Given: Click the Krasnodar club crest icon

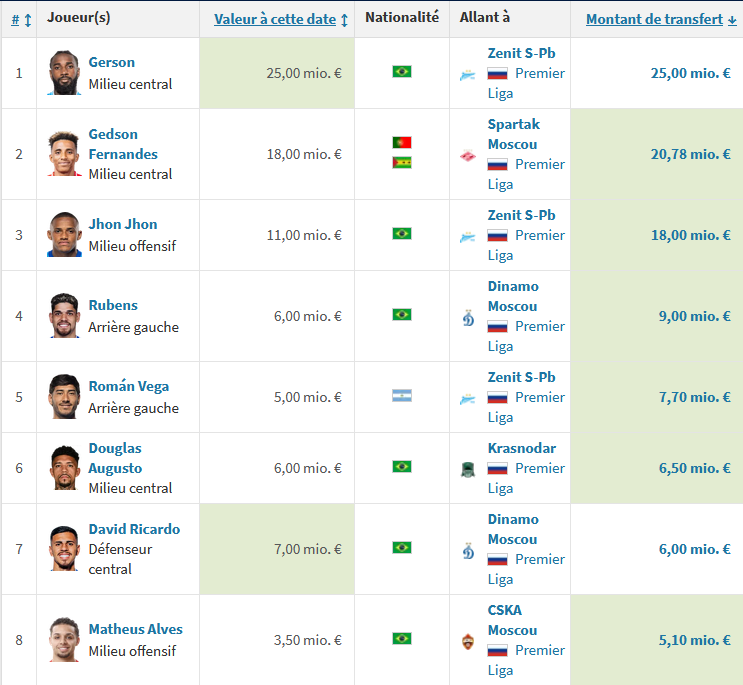Looking at the screenshot, I should (468, 469).
